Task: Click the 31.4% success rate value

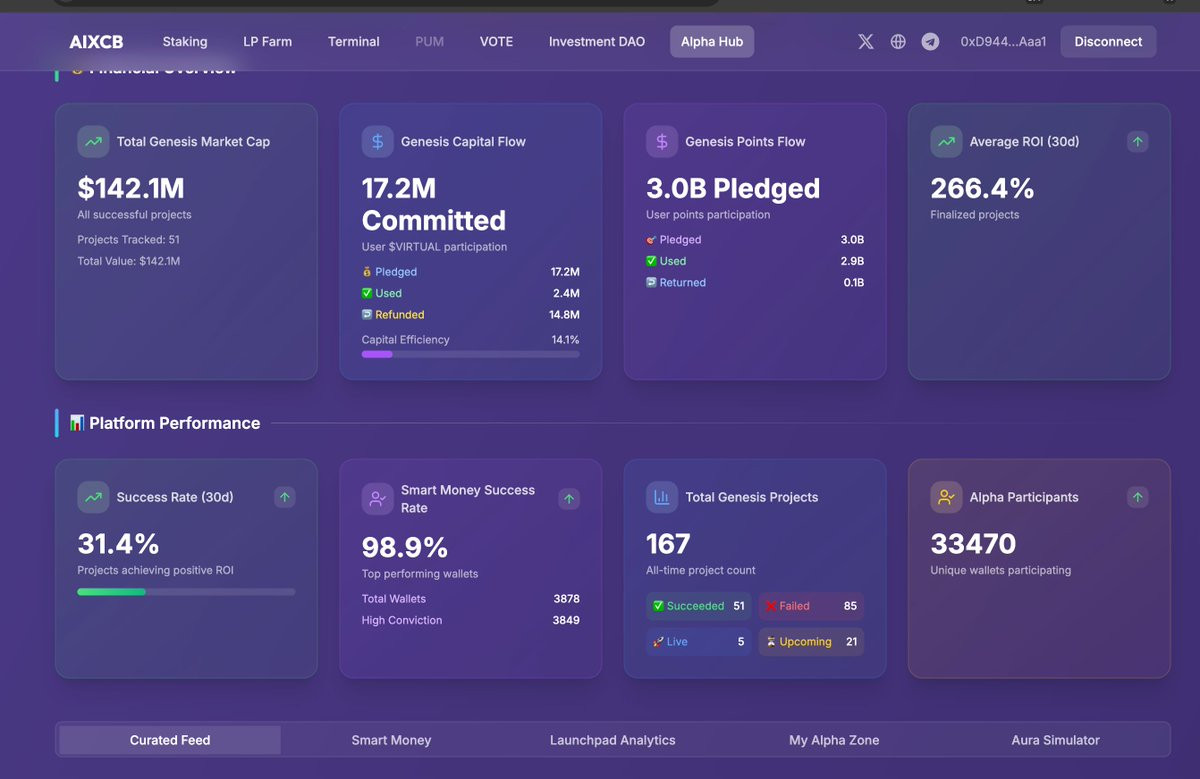Action: (x=119, y=544)
